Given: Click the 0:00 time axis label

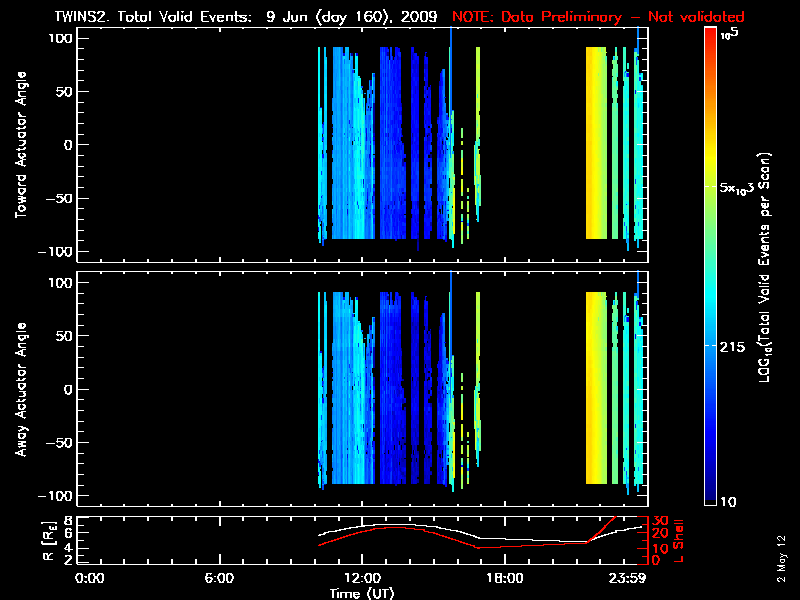Looking at the screenshot, I should pyautogui.click(x=90, y=578).
